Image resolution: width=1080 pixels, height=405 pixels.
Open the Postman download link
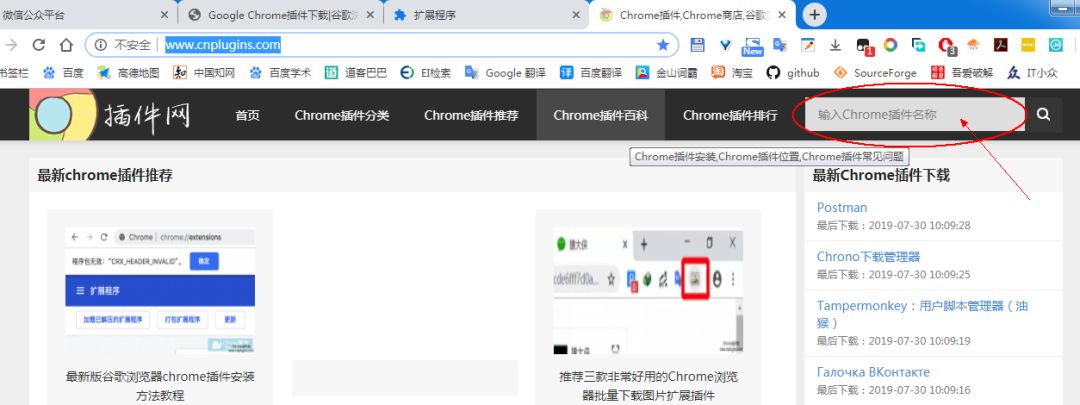pos(842,207)
